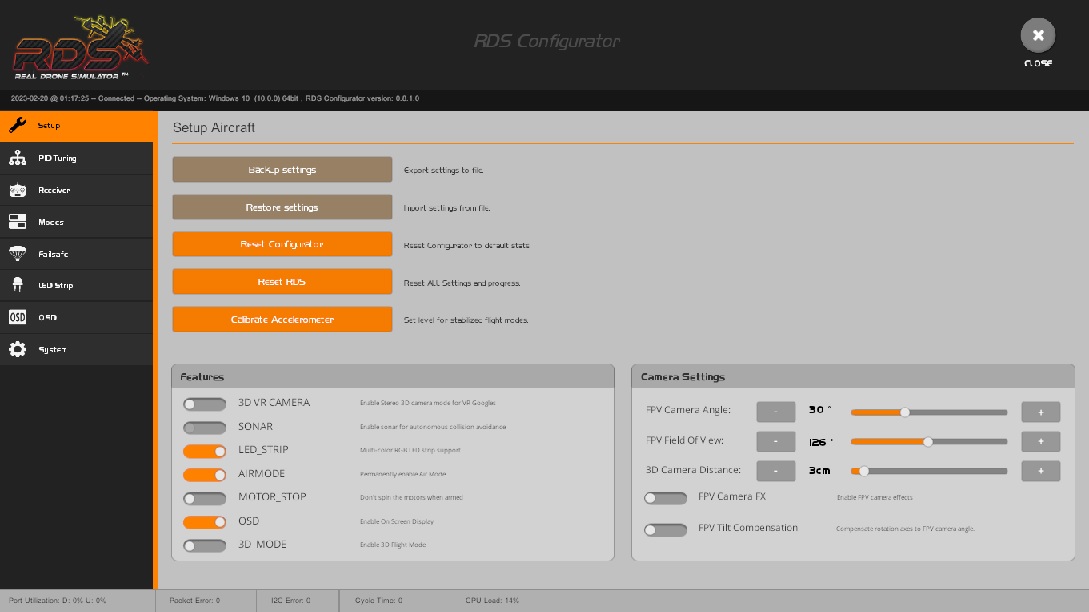Image resolution: width=1089 pixels, height=612 pixels.
Task: Click the Port Utilization status text
Action: [57, 600]
